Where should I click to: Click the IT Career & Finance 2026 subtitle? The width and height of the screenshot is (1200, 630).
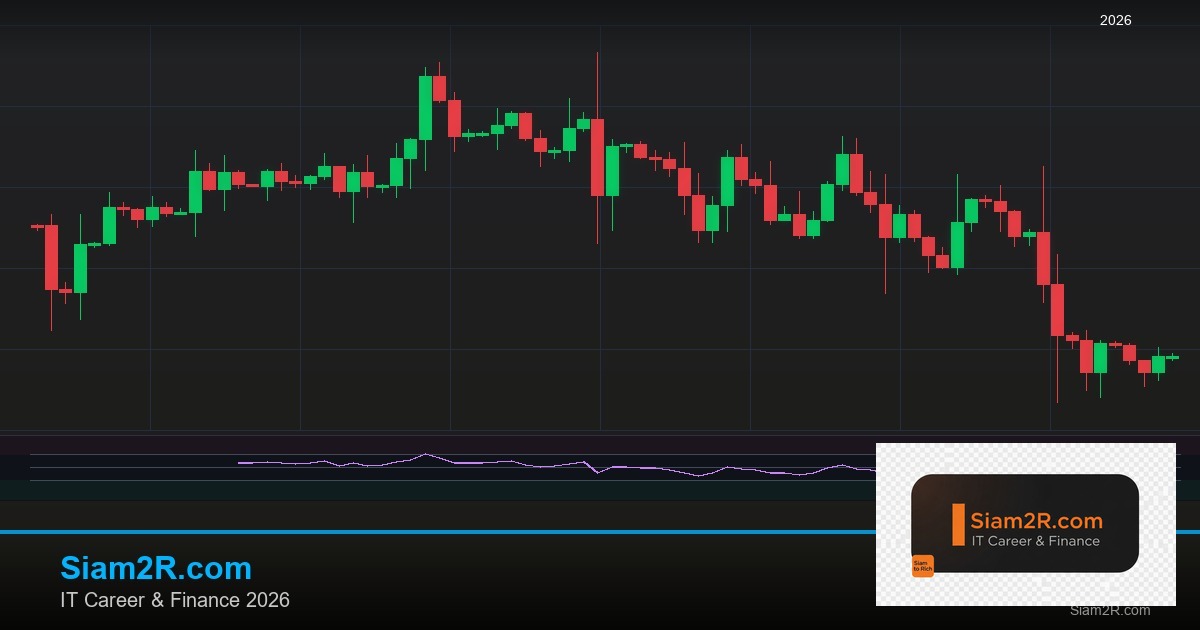pos(175,600)
